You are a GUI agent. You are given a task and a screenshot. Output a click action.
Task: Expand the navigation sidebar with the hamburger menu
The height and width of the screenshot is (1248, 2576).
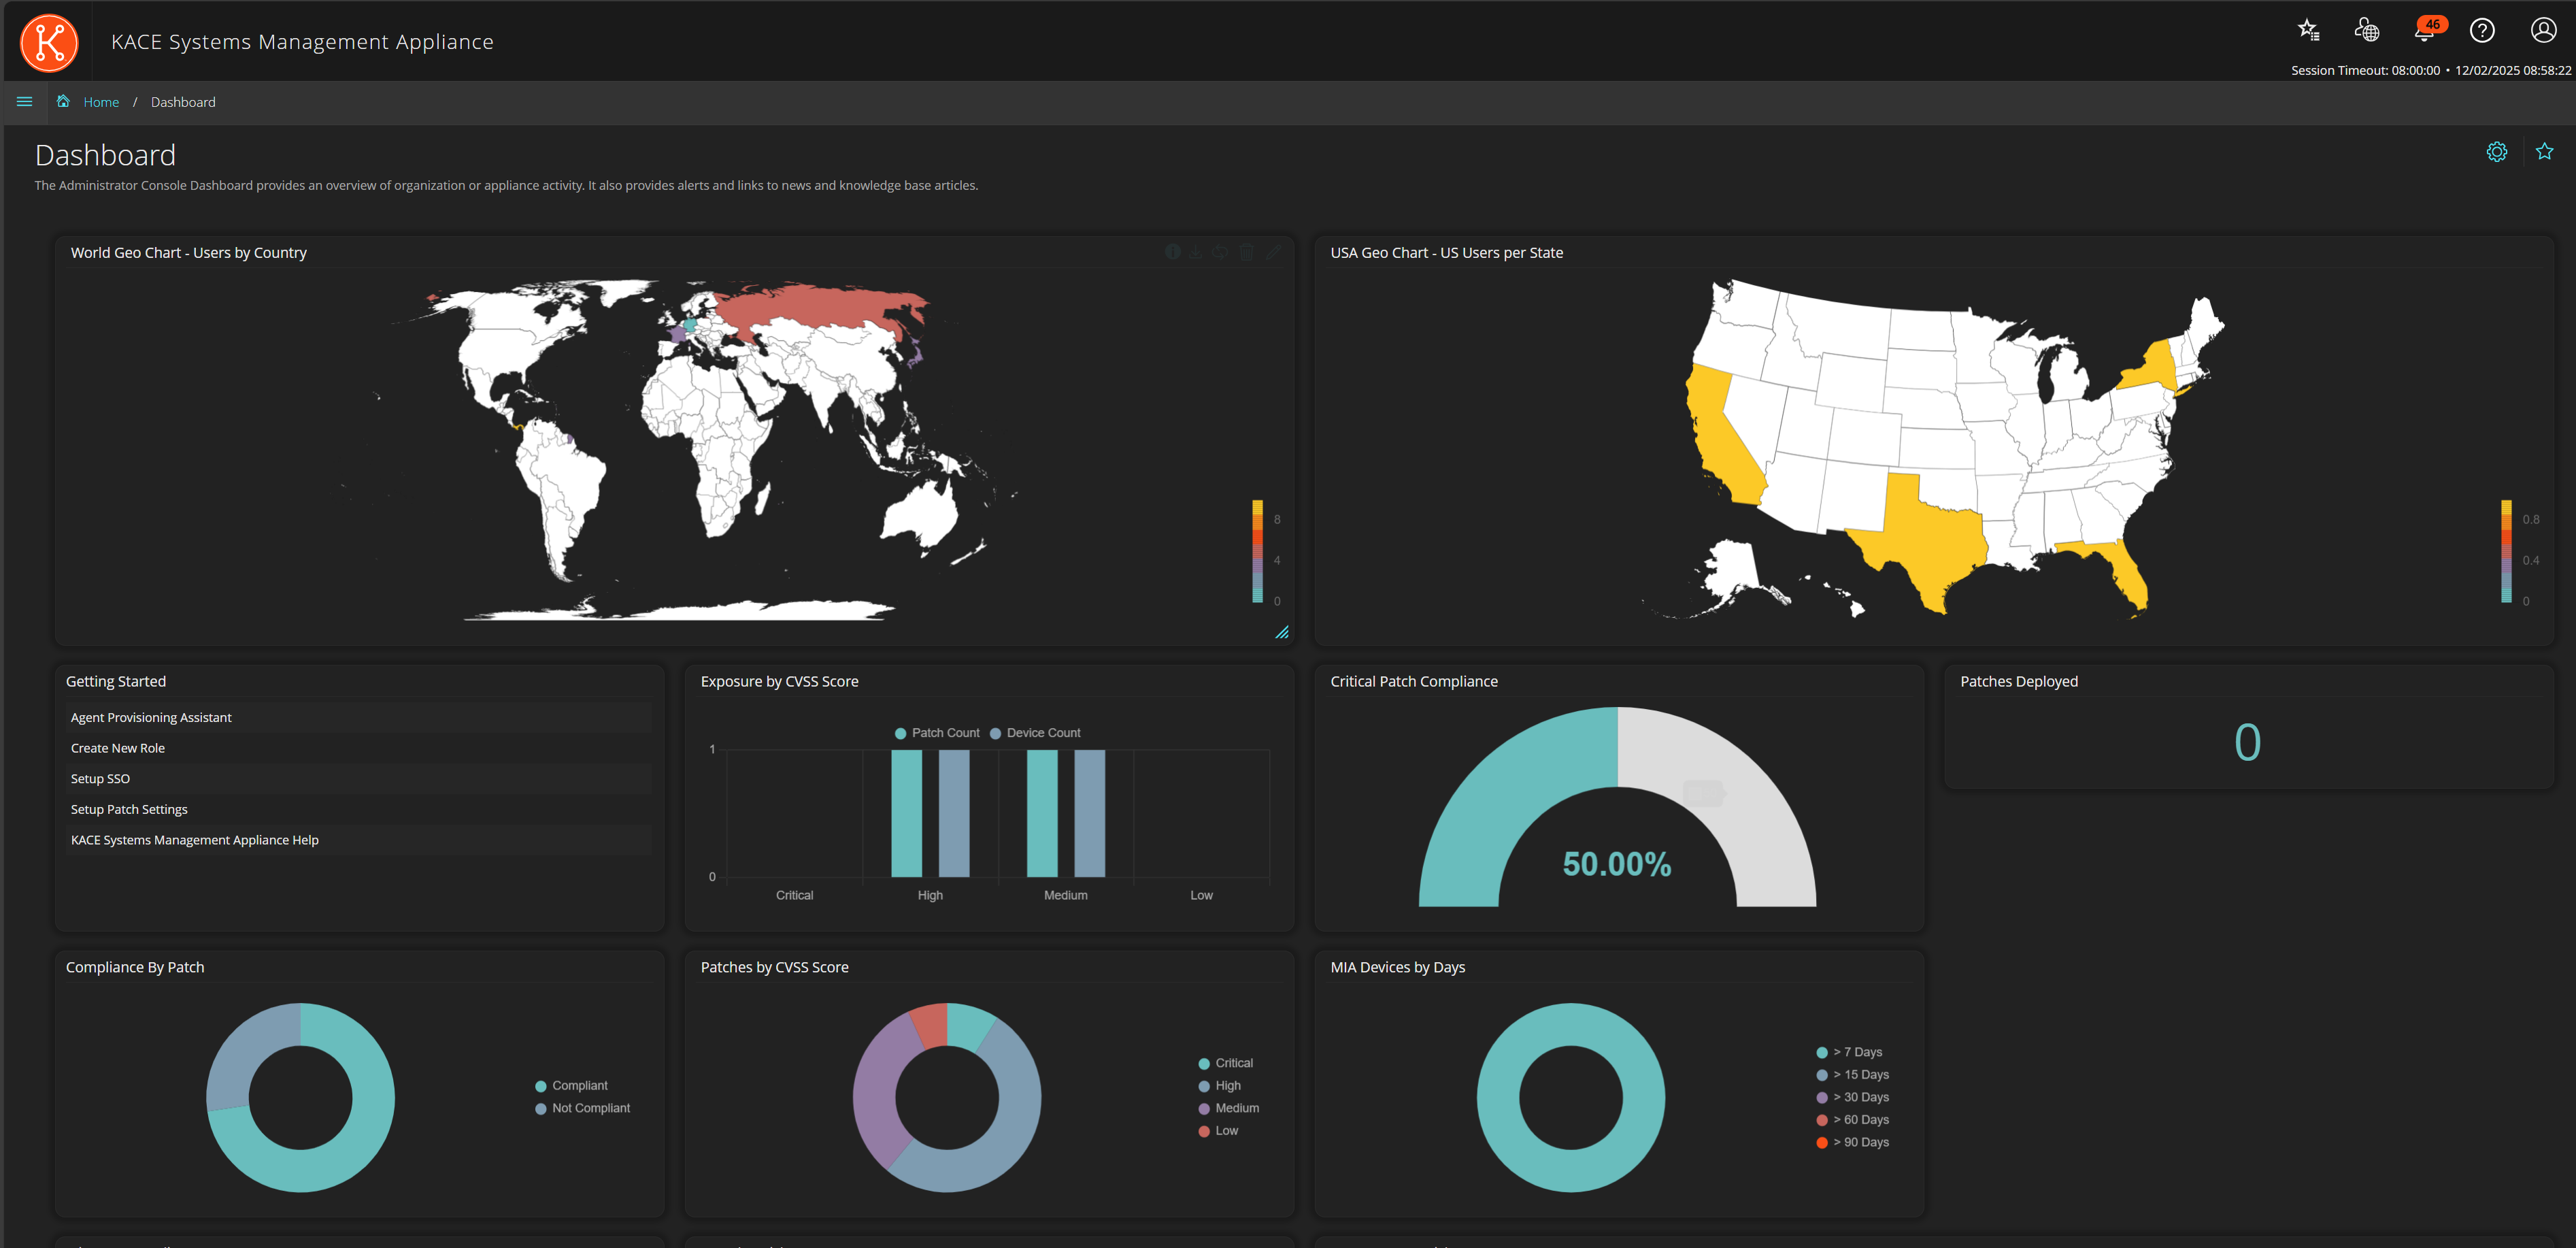click(x=24, y=101)
